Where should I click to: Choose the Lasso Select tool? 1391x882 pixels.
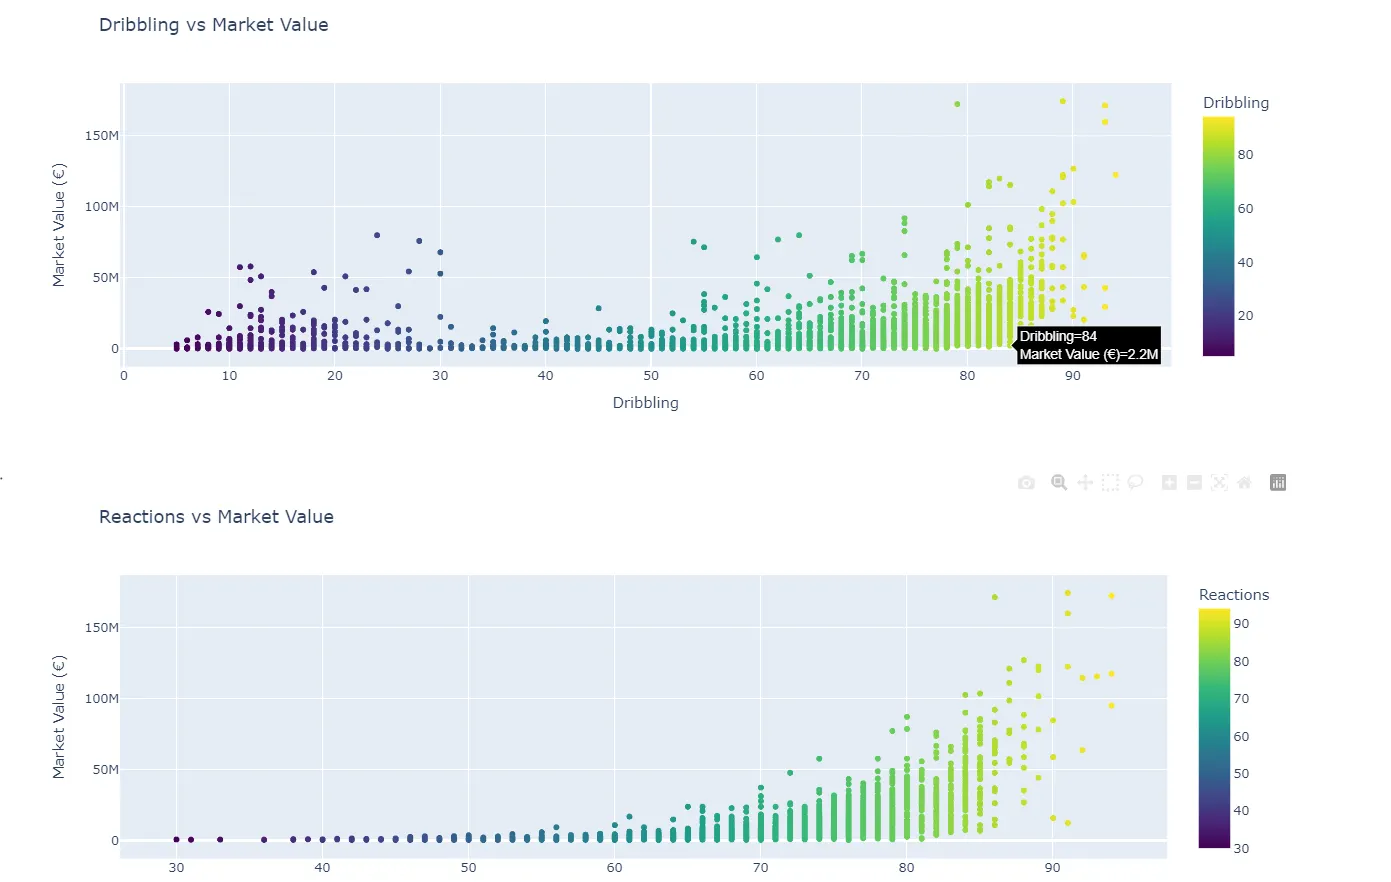point(1135,483)
